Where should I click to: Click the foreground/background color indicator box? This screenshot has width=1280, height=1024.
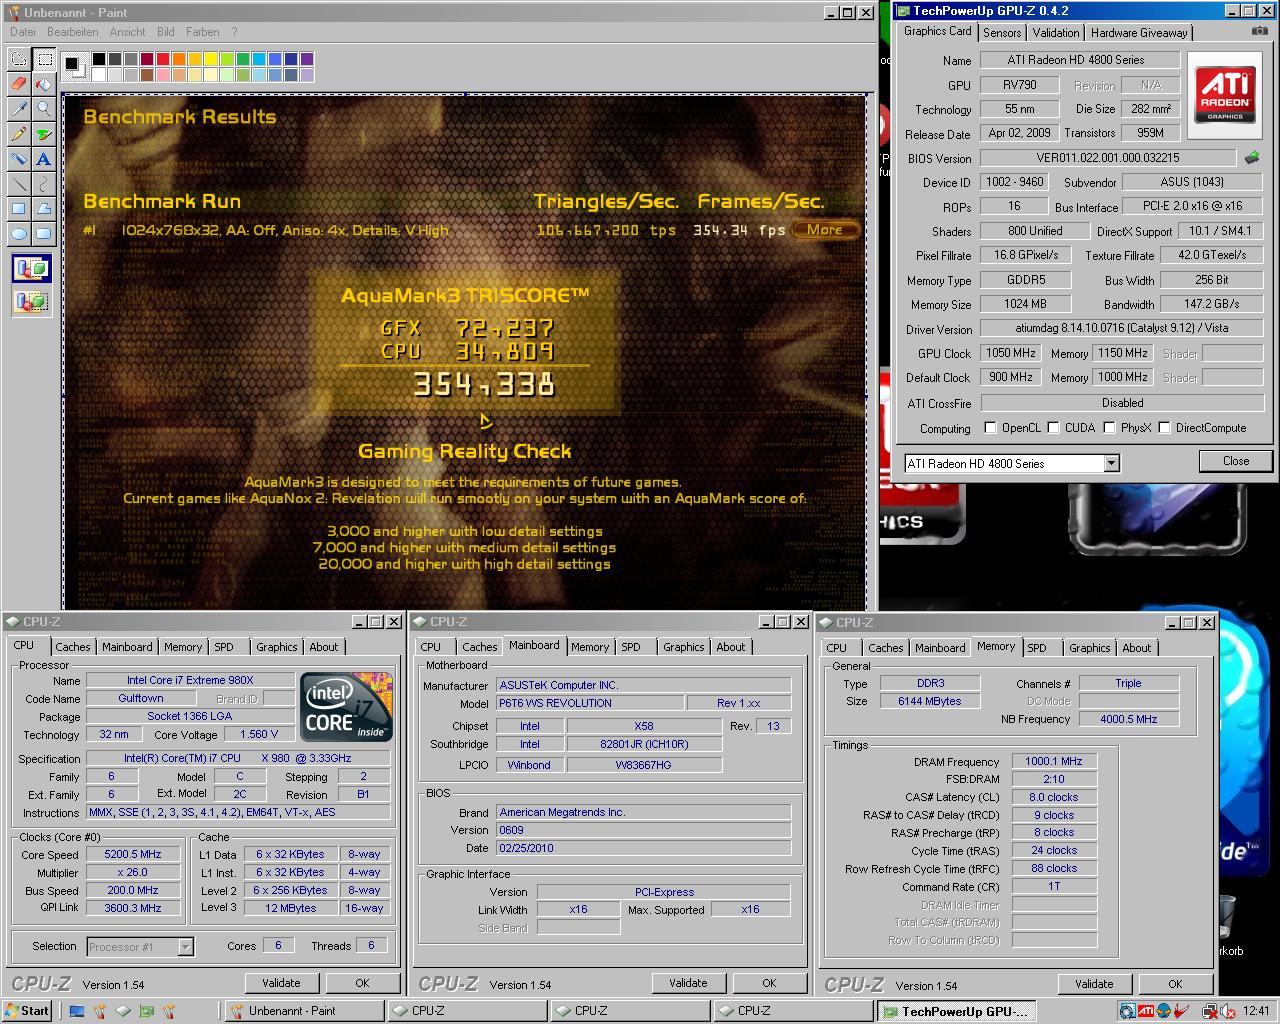pyautogui.click(x=74, y=67)
